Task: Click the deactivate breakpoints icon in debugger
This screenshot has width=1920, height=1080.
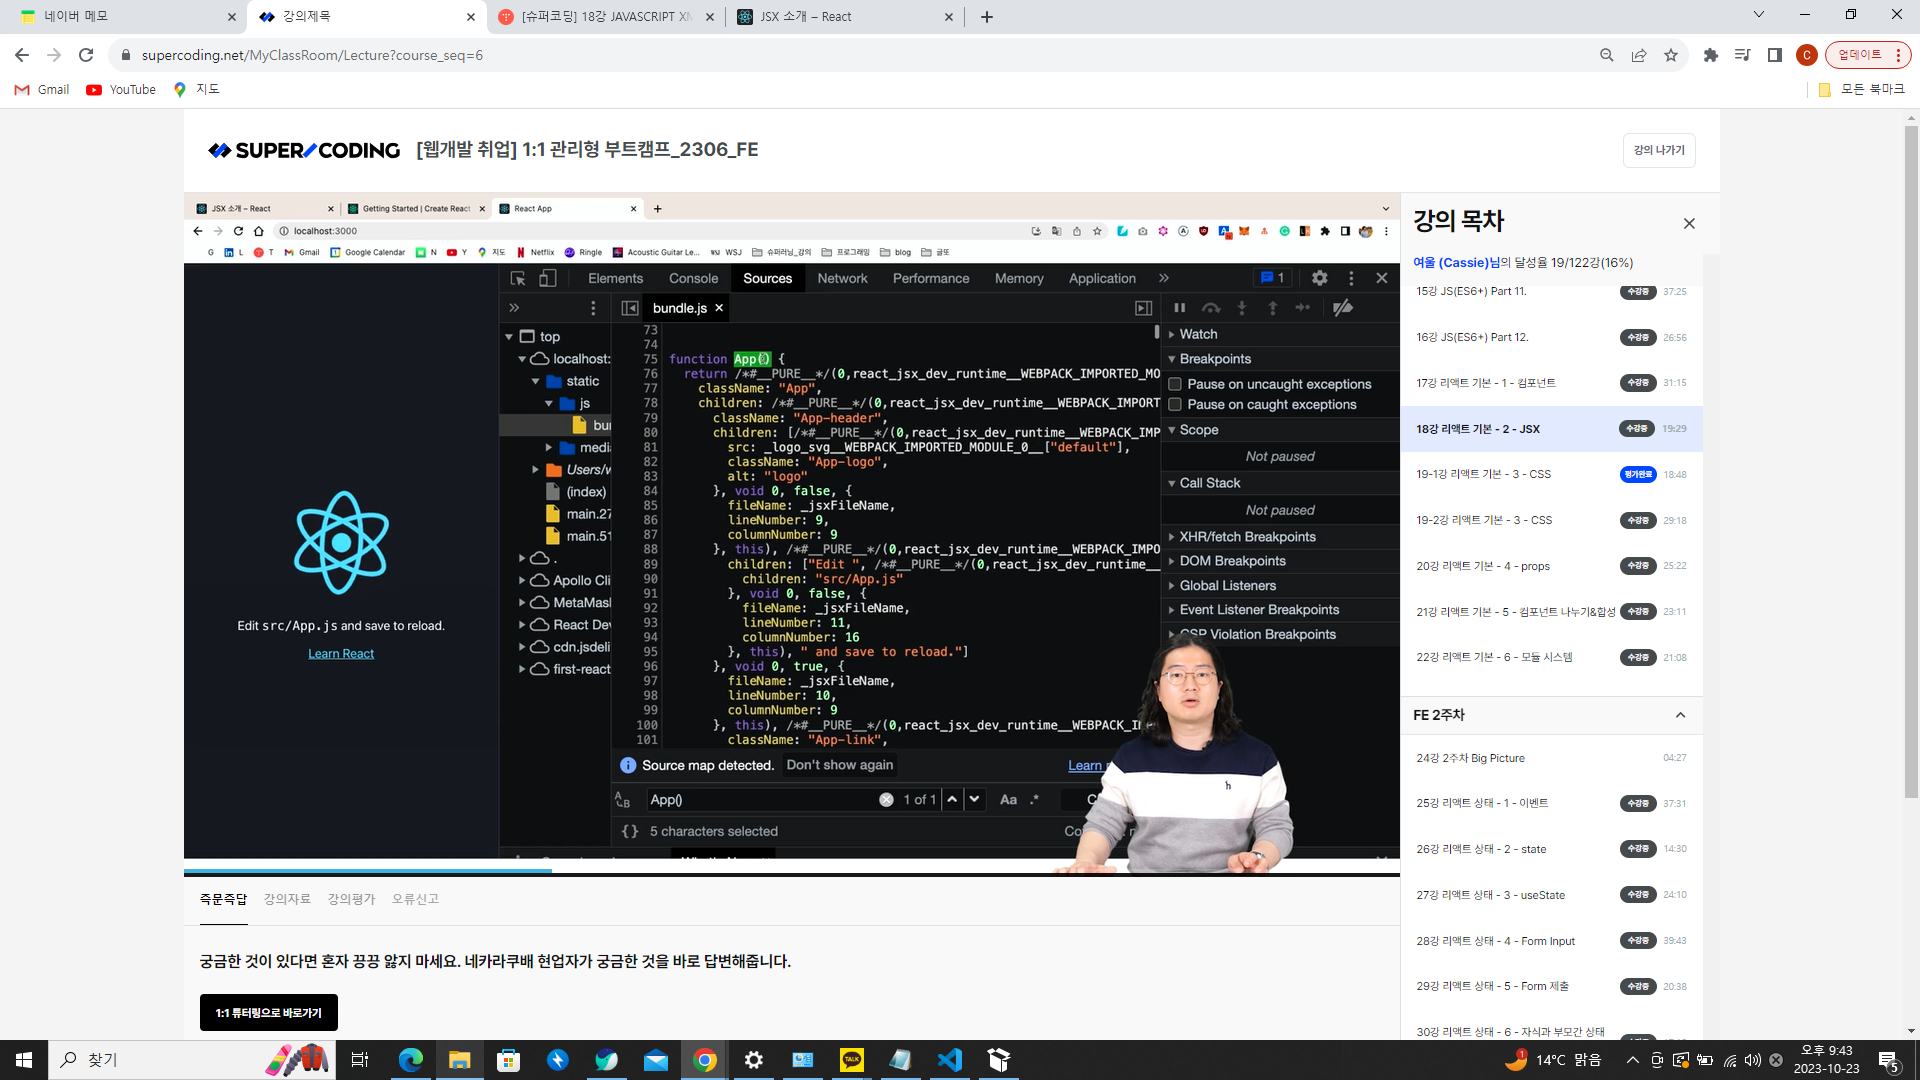Action: click(1343, 308)
